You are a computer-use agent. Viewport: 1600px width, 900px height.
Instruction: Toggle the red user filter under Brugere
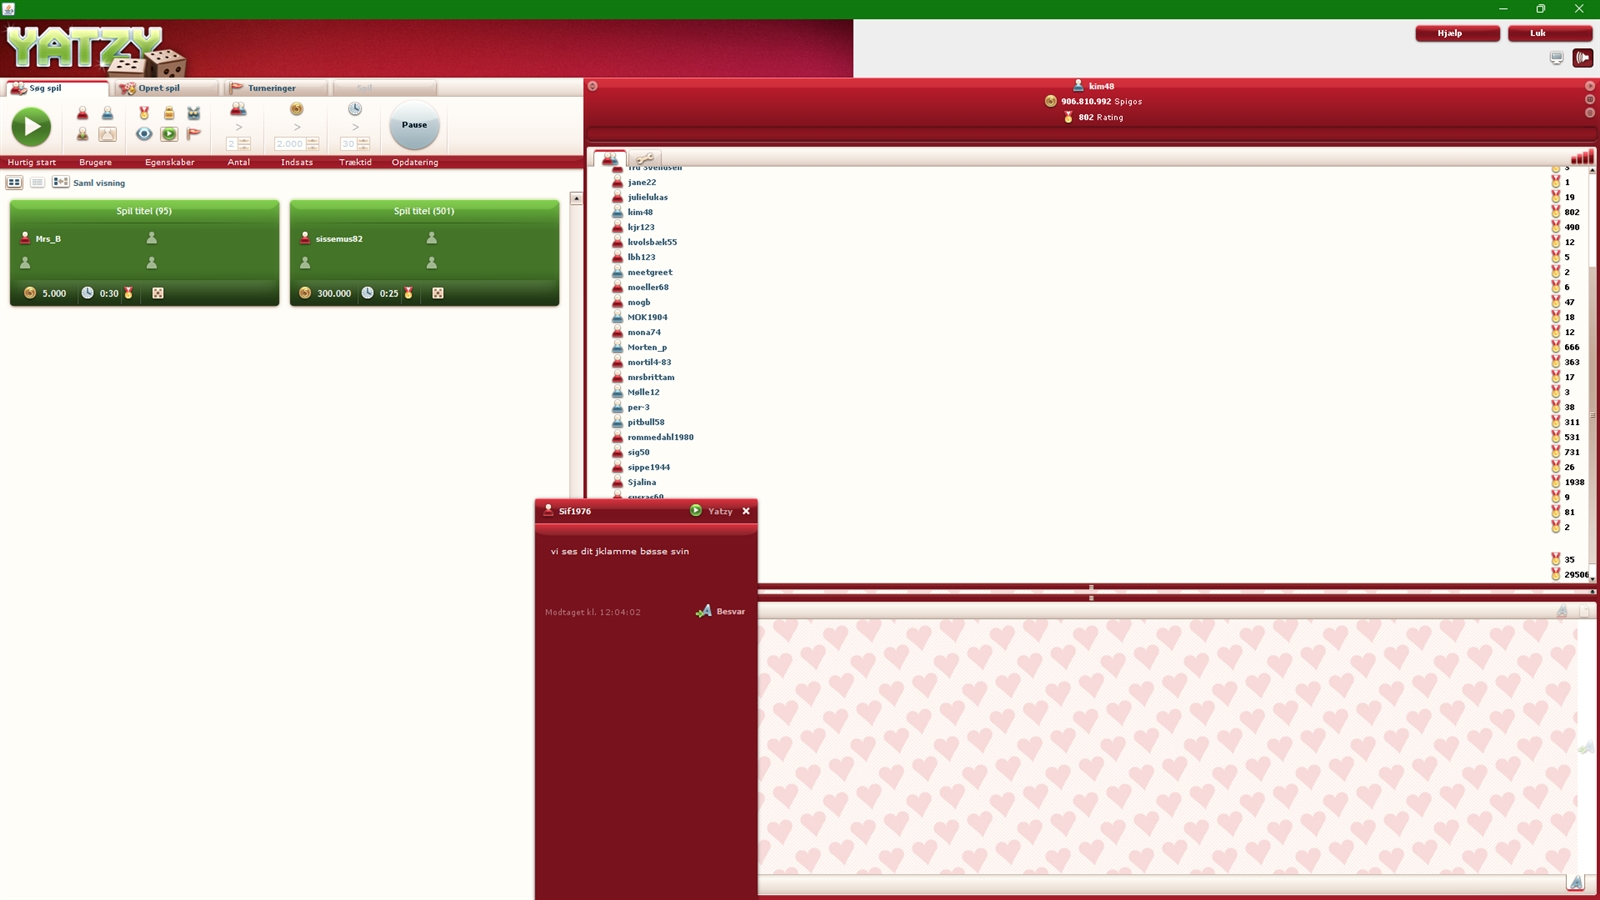[83, 113]
